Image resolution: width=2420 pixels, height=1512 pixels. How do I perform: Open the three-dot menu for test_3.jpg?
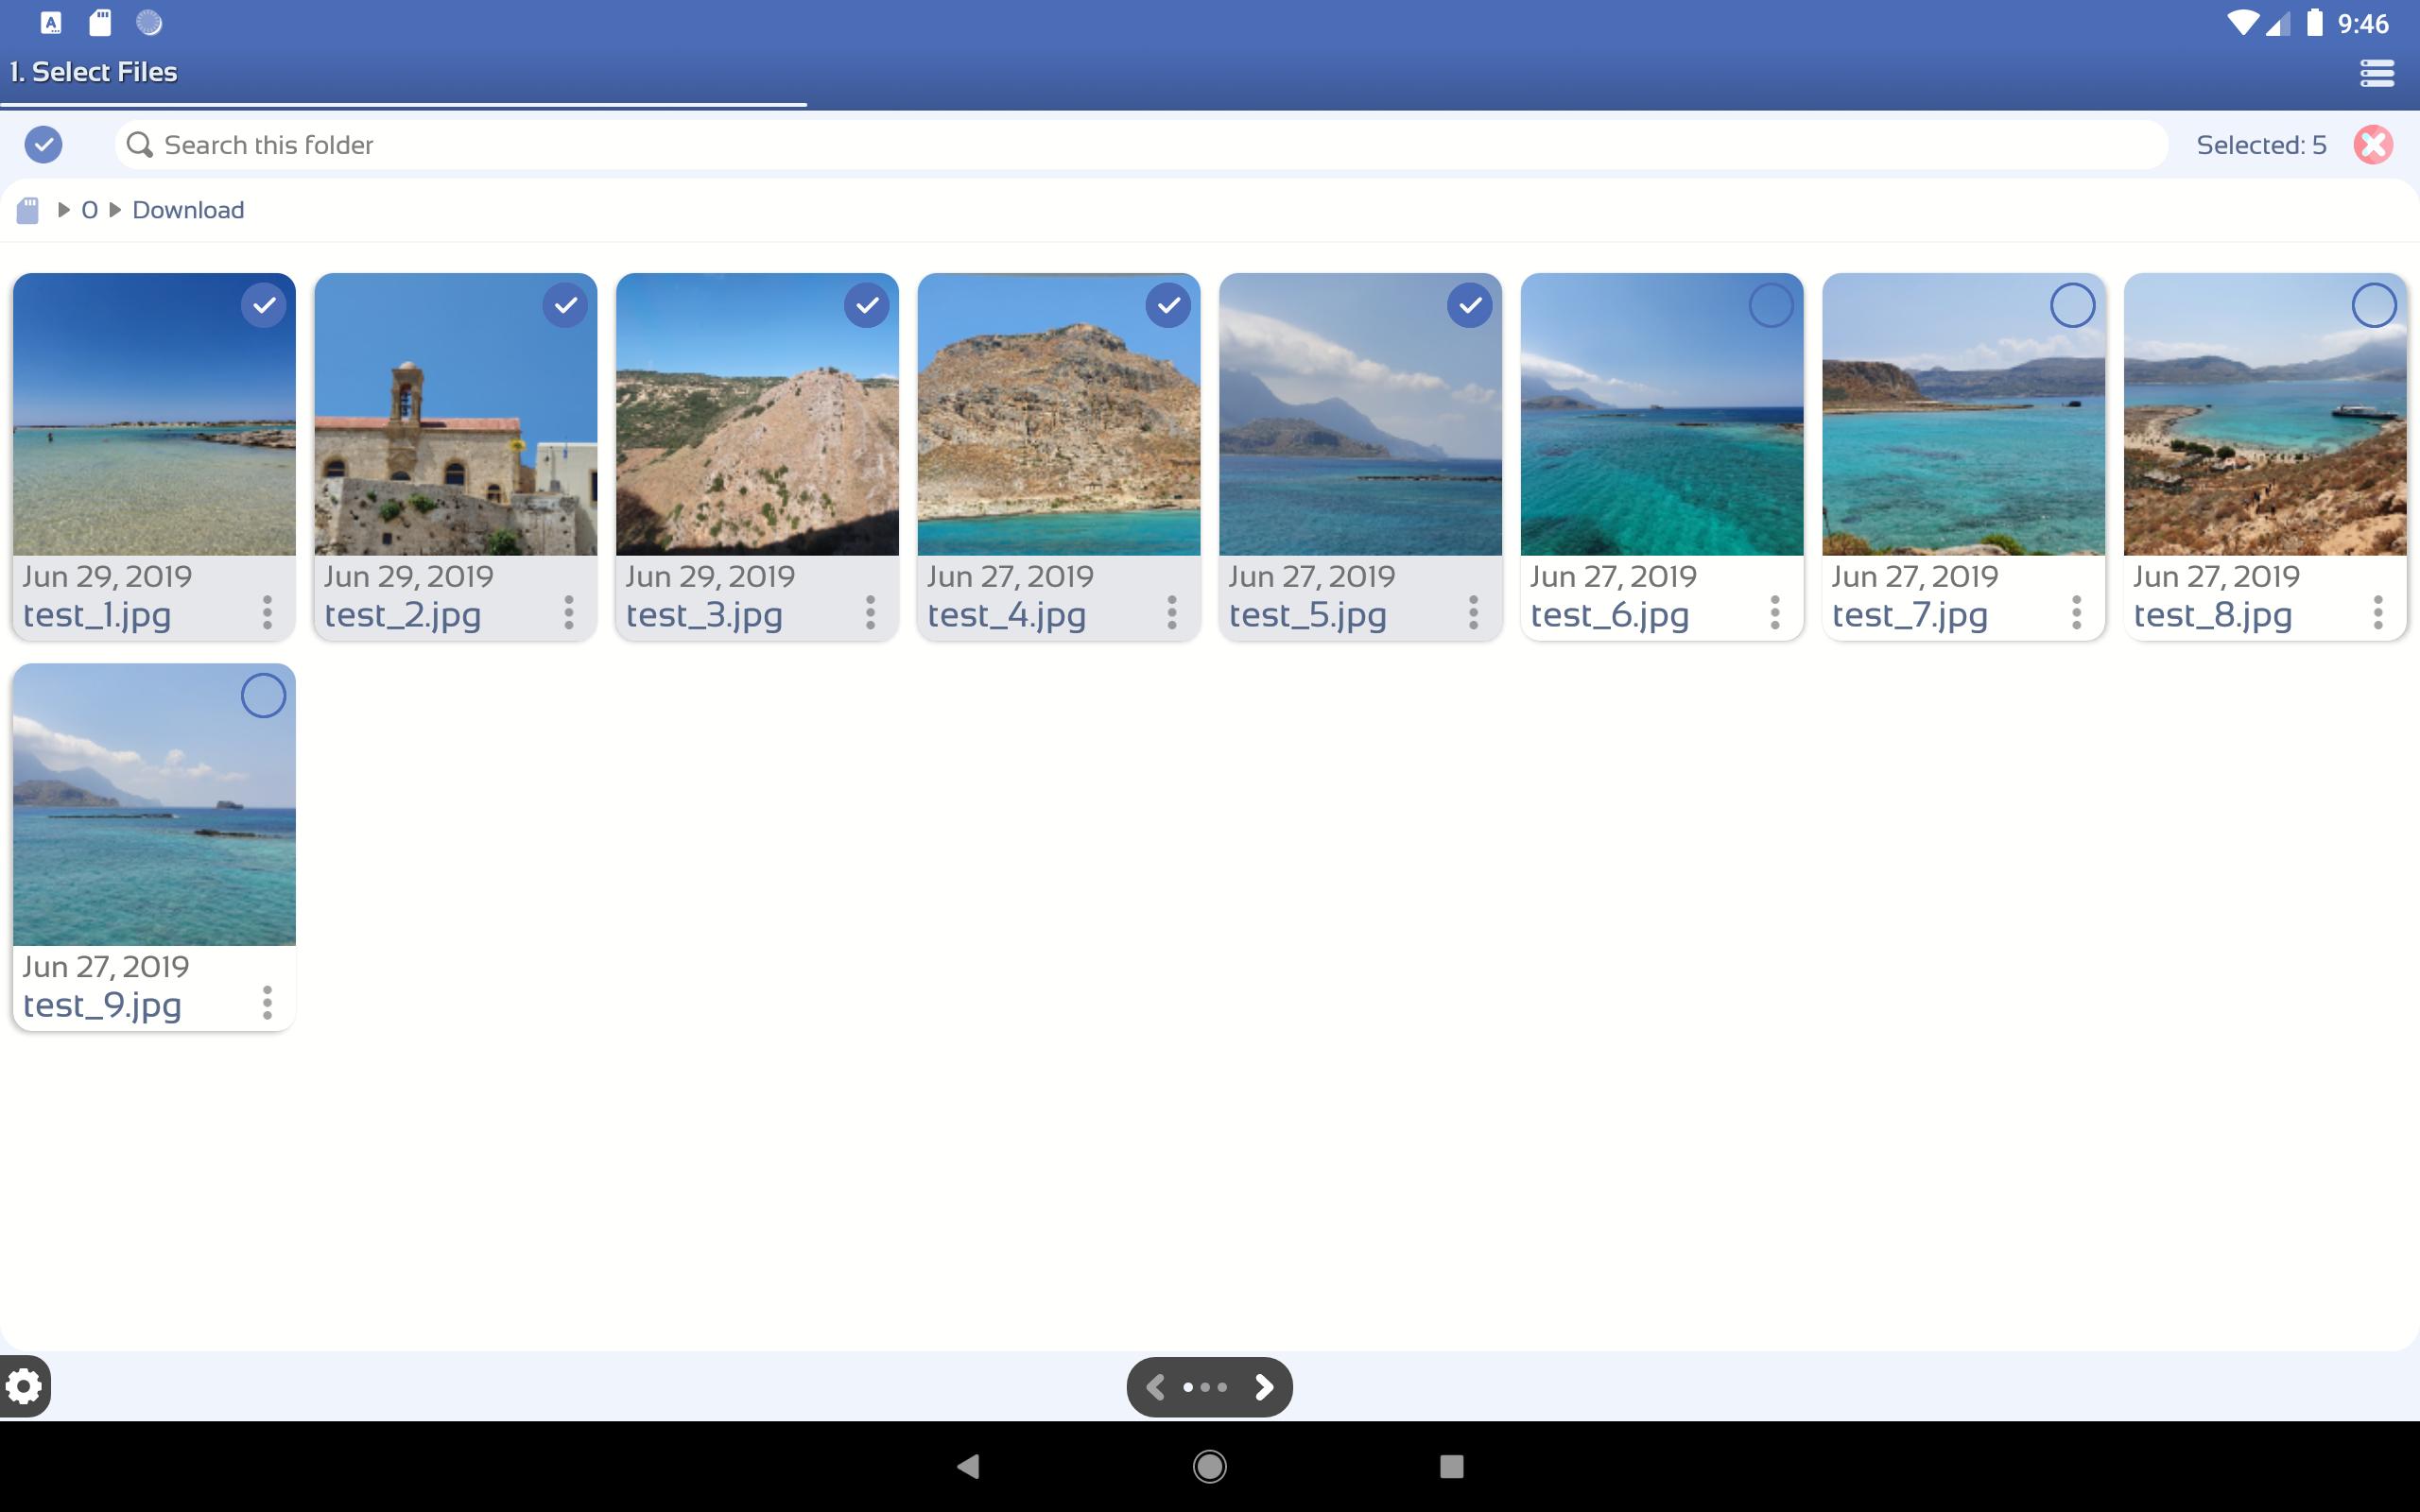(x=870, y=612)
